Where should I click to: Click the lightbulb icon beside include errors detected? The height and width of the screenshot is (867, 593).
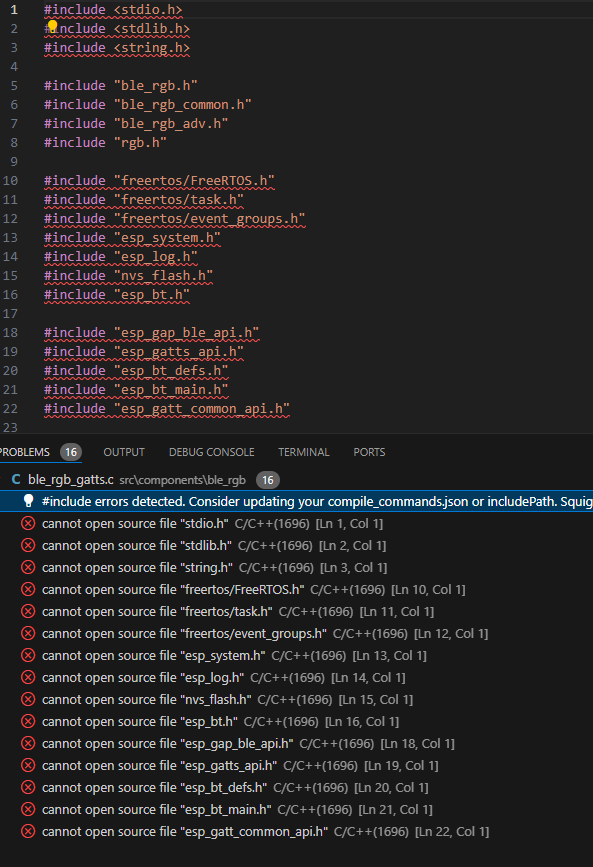point(28,501)
